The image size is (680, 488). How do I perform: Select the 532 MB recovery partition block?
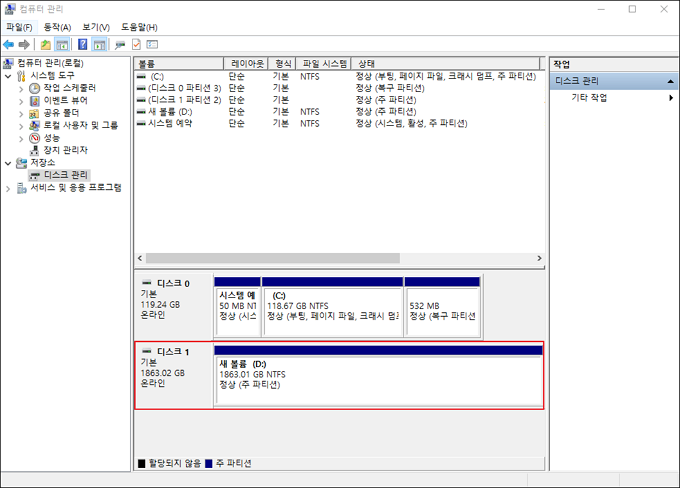click(442, 307)
